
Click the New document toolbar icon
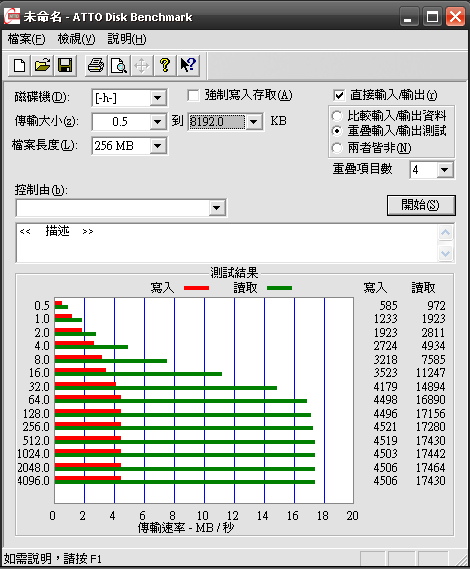20,66
